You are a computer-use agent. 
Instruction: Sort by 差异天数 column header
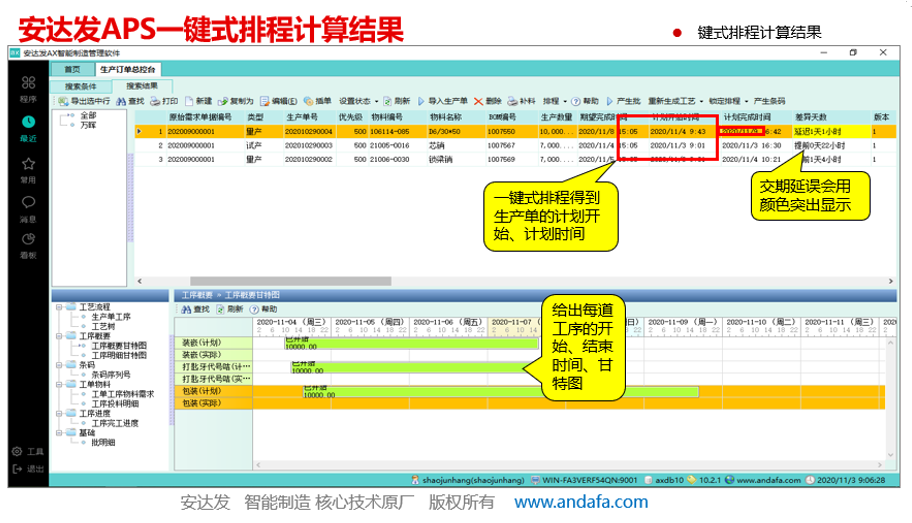(x=831, y=118)
